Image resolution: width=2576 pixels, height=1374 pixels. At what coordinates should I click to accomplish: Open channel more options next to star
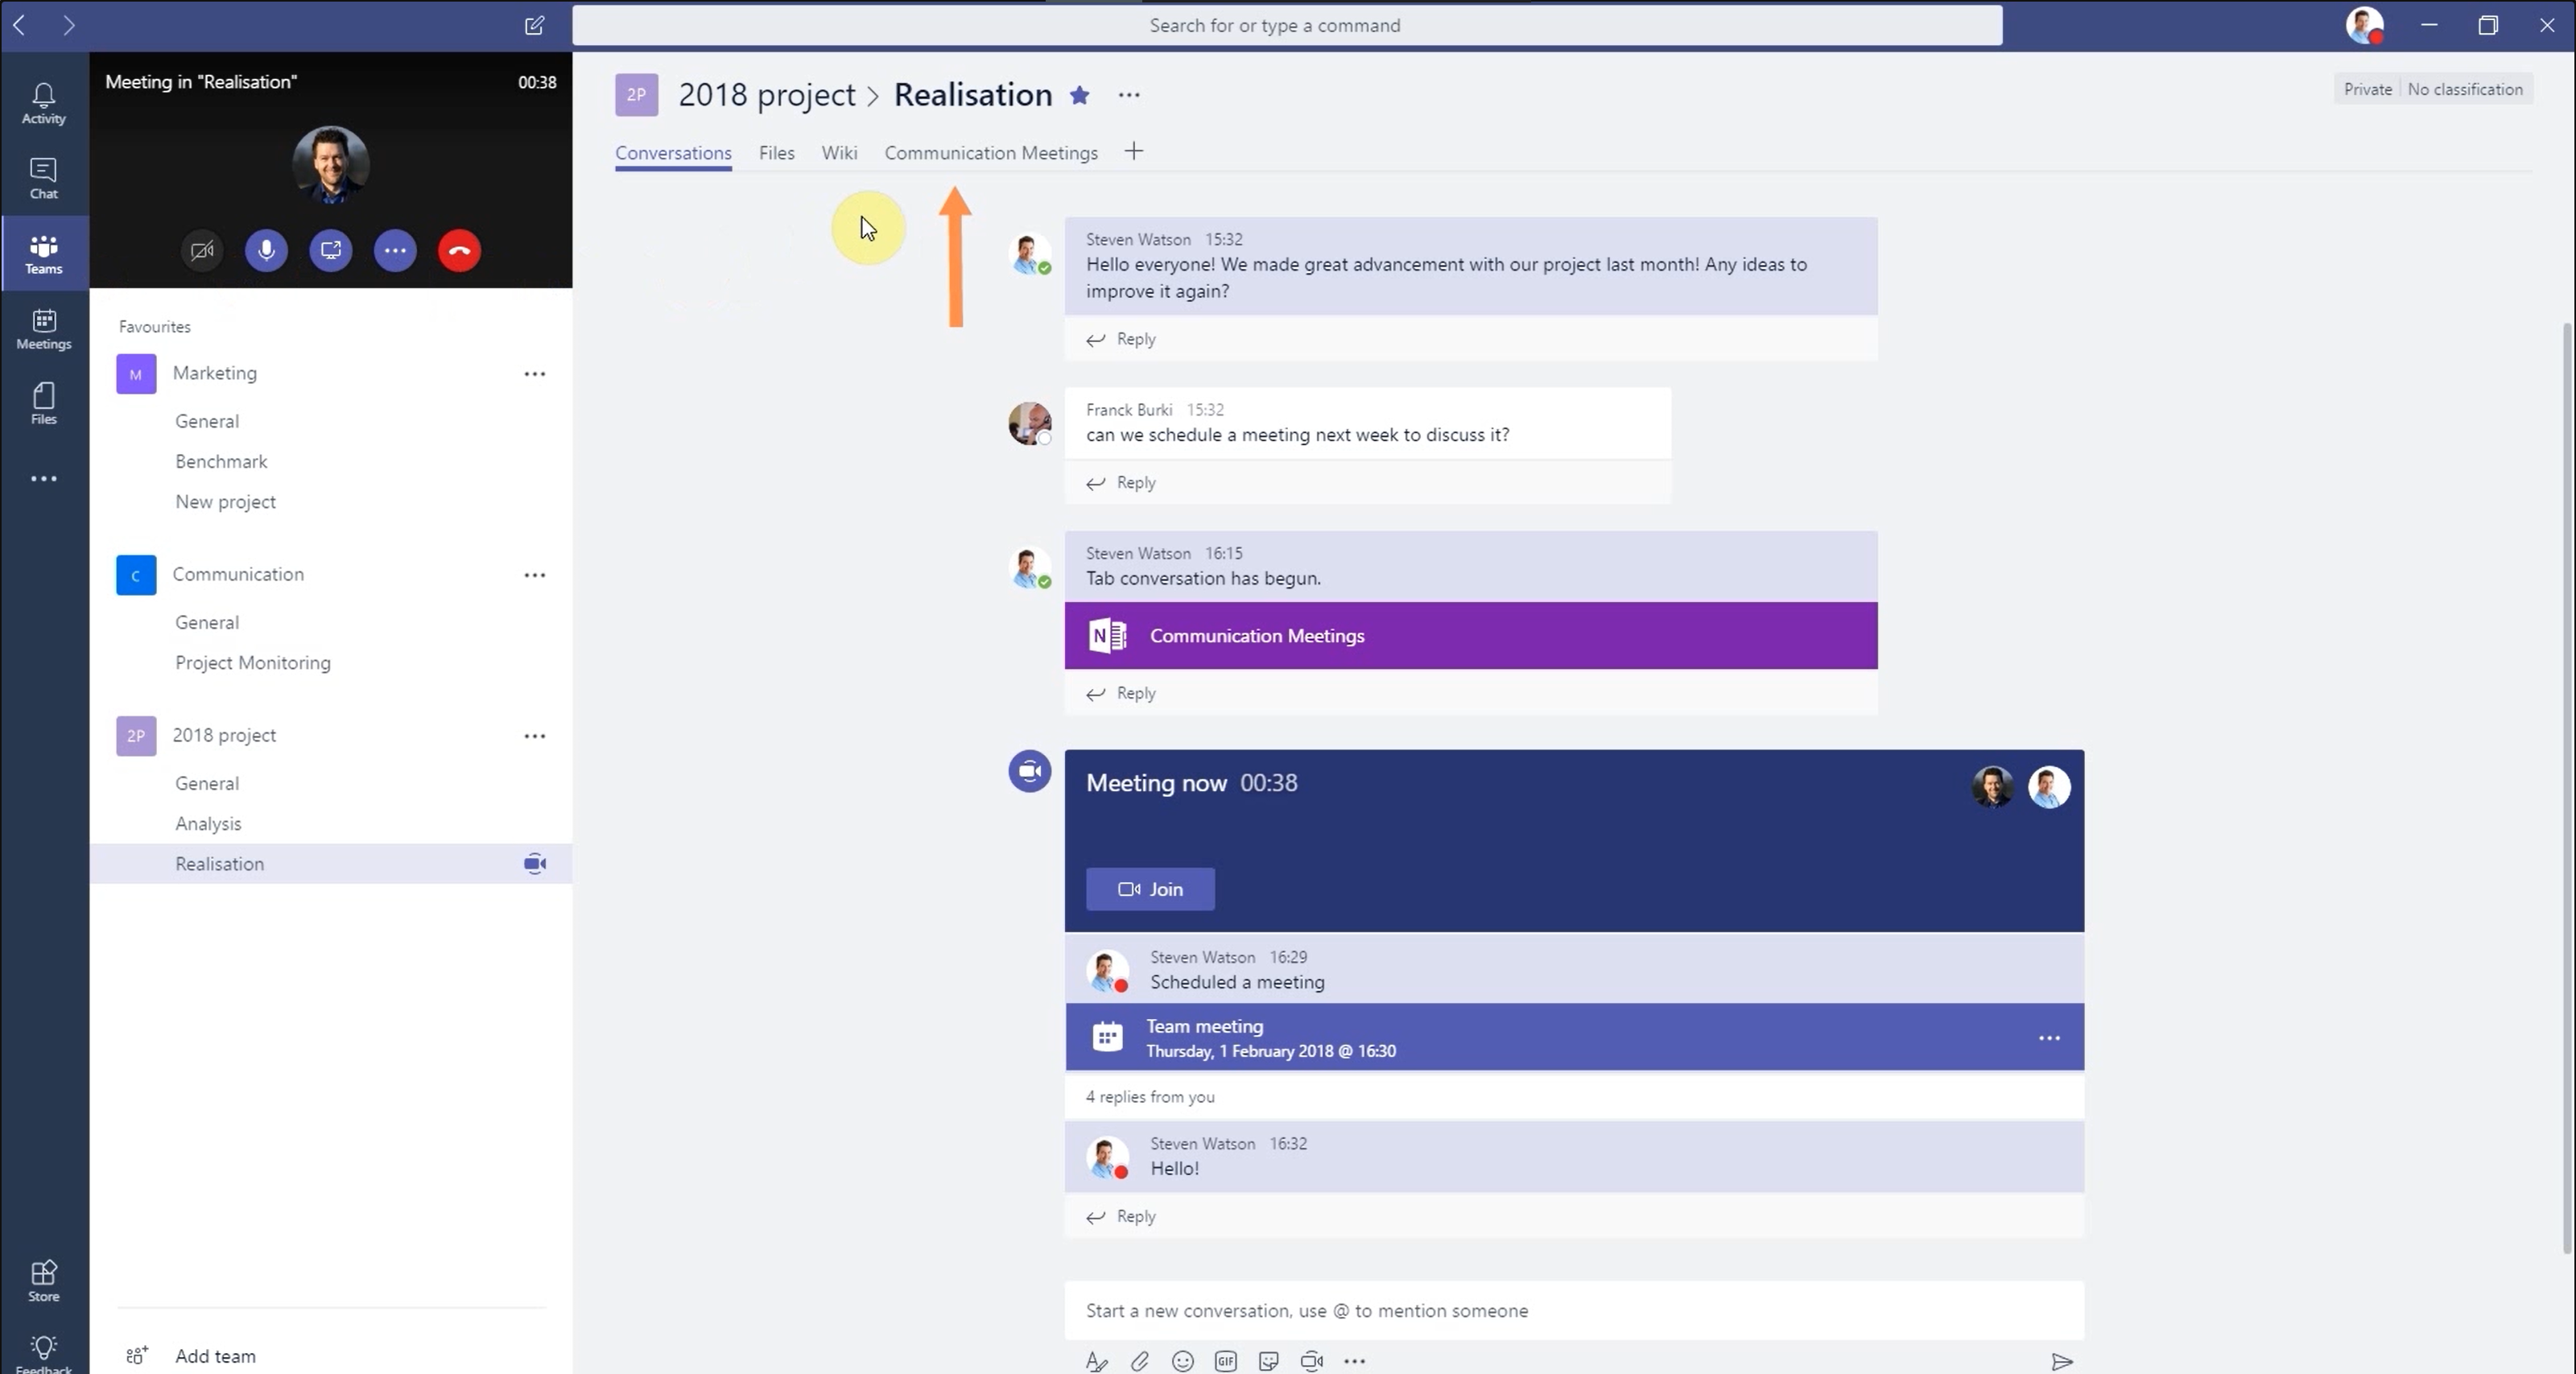[1129, 95]
